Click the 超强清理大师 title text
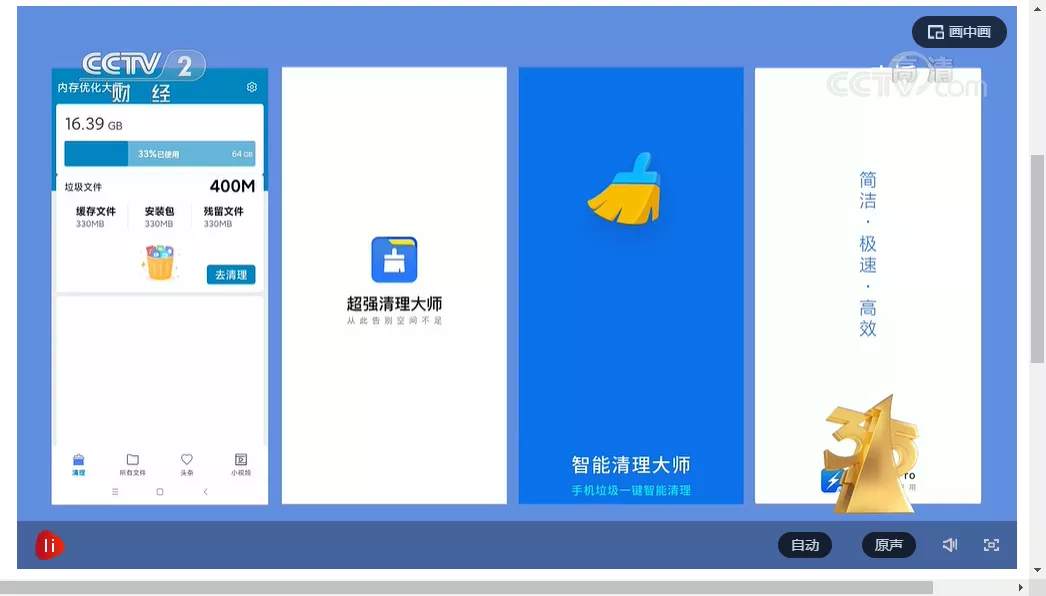This screenshot has width=1046, height=596. [x=394, y=304]
